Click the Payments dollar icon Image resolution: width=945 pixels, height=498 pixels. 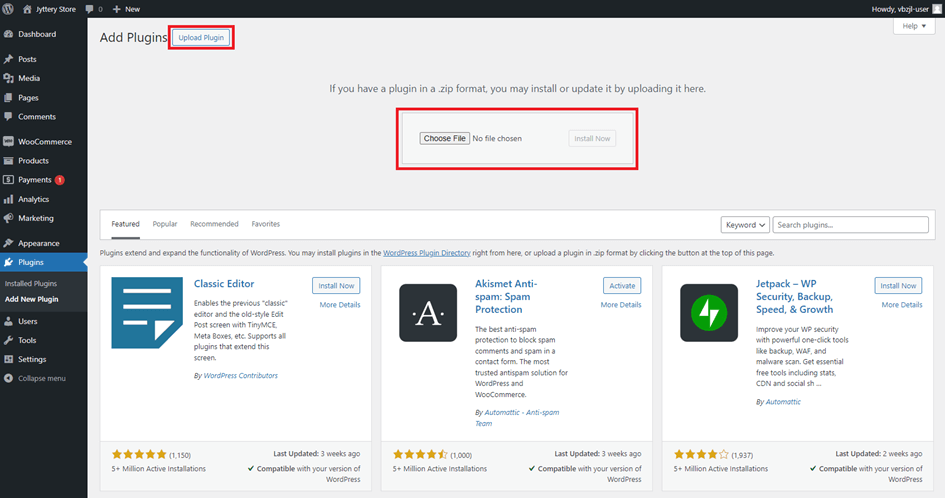coord(8,180)
